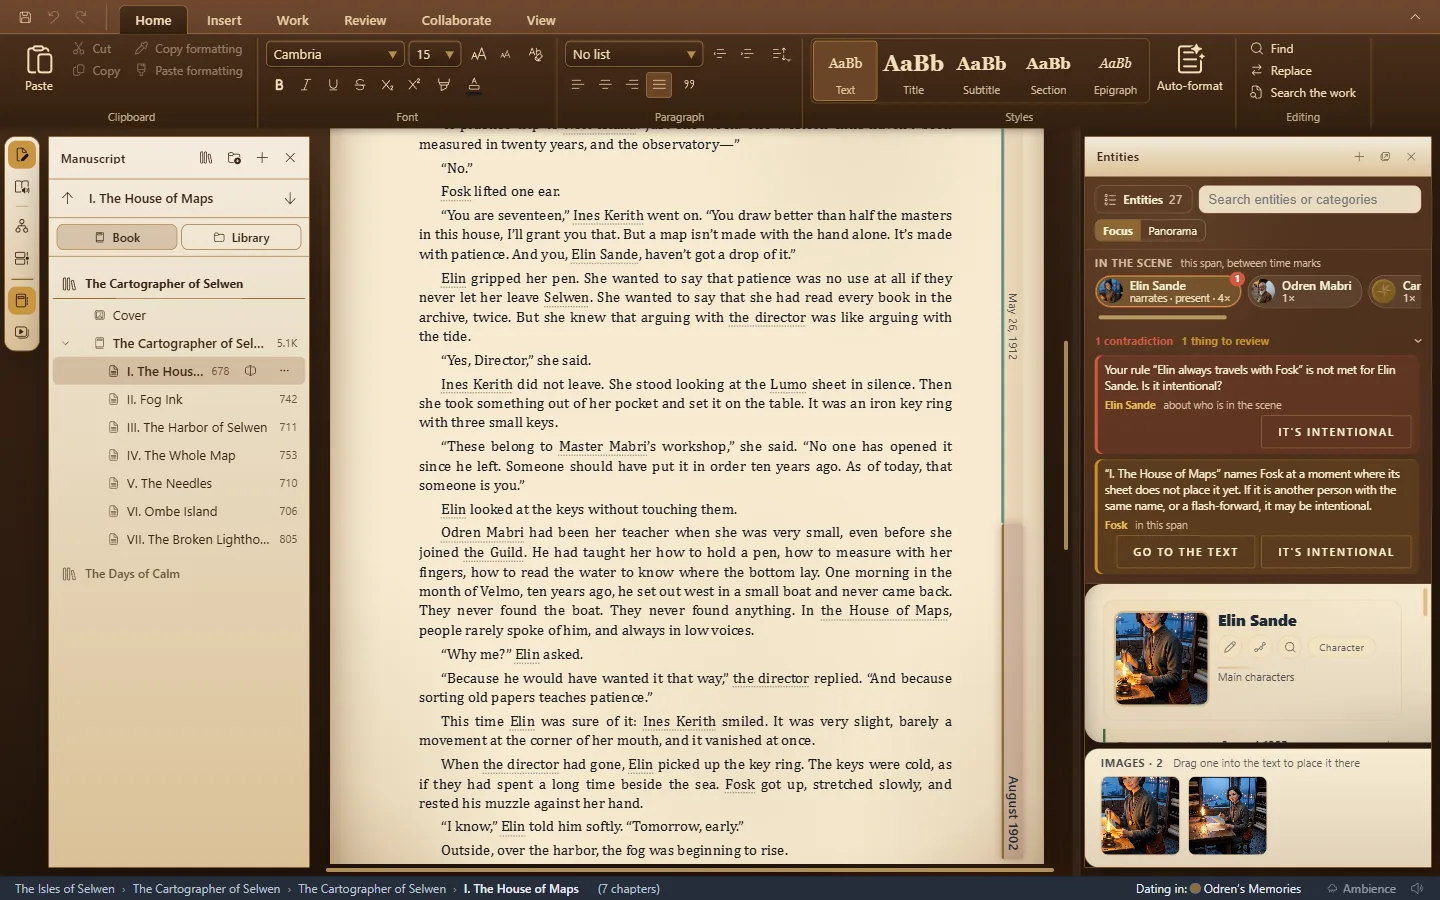Click the font color swatch button
This screenshot has height=900, width=1440.
click(474, 85)
